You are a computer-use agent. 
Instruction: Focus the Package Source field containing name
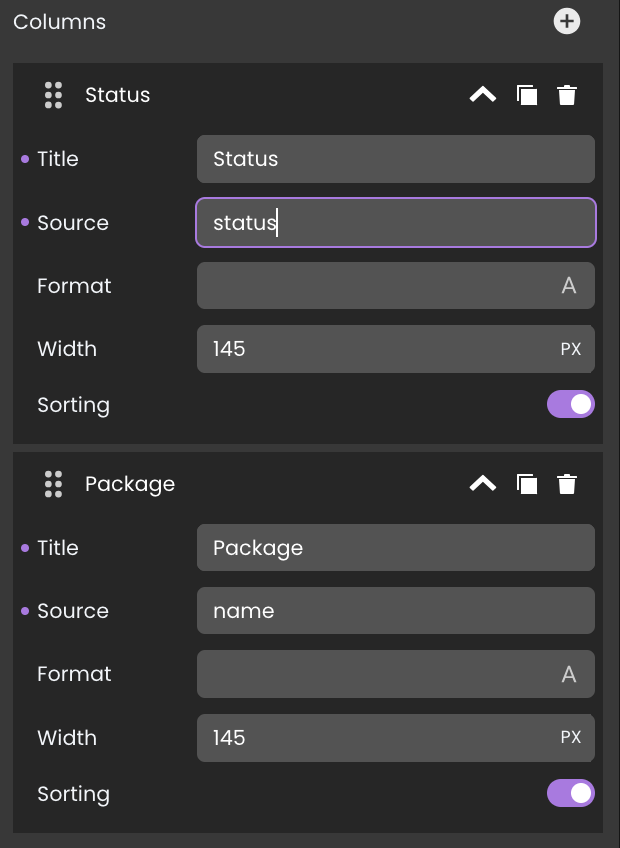pos(395,611)
